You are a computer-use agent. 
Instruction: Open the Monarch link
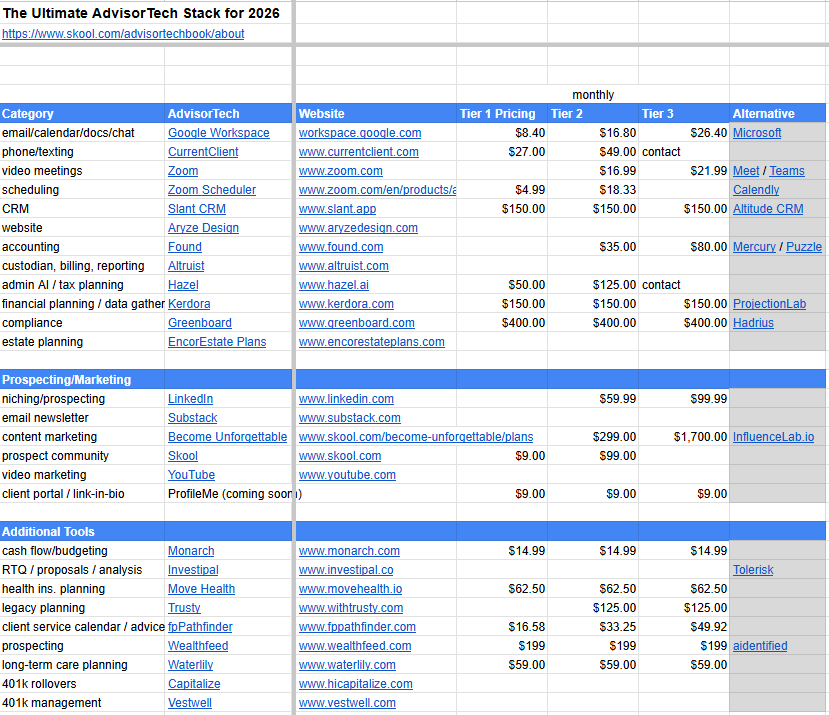(191, 551)
